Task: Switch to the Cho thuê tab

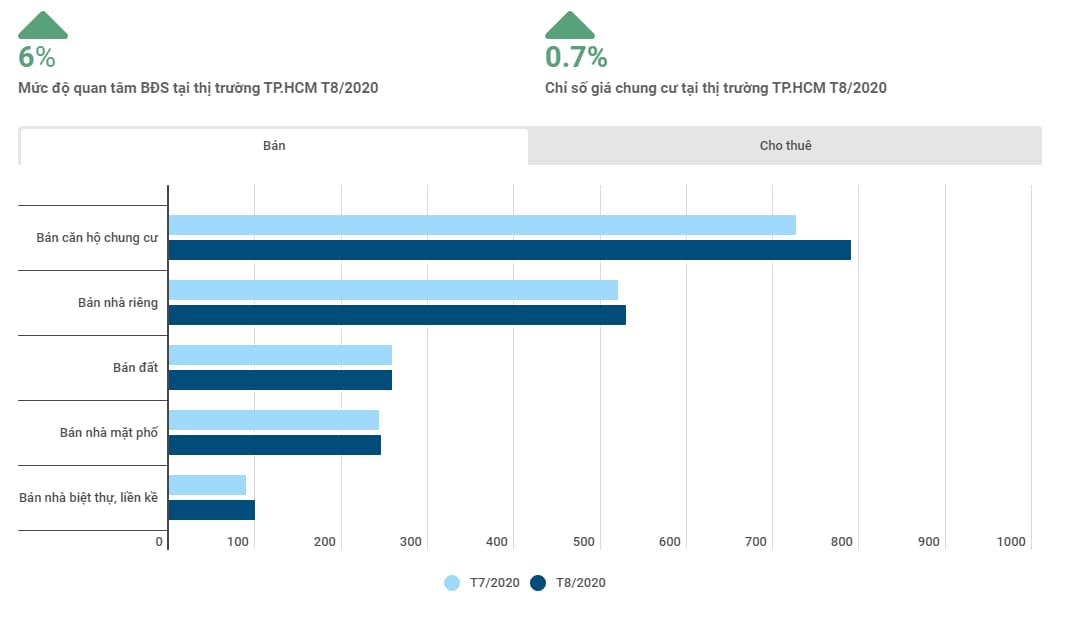Action: click(x=785, y=146)
